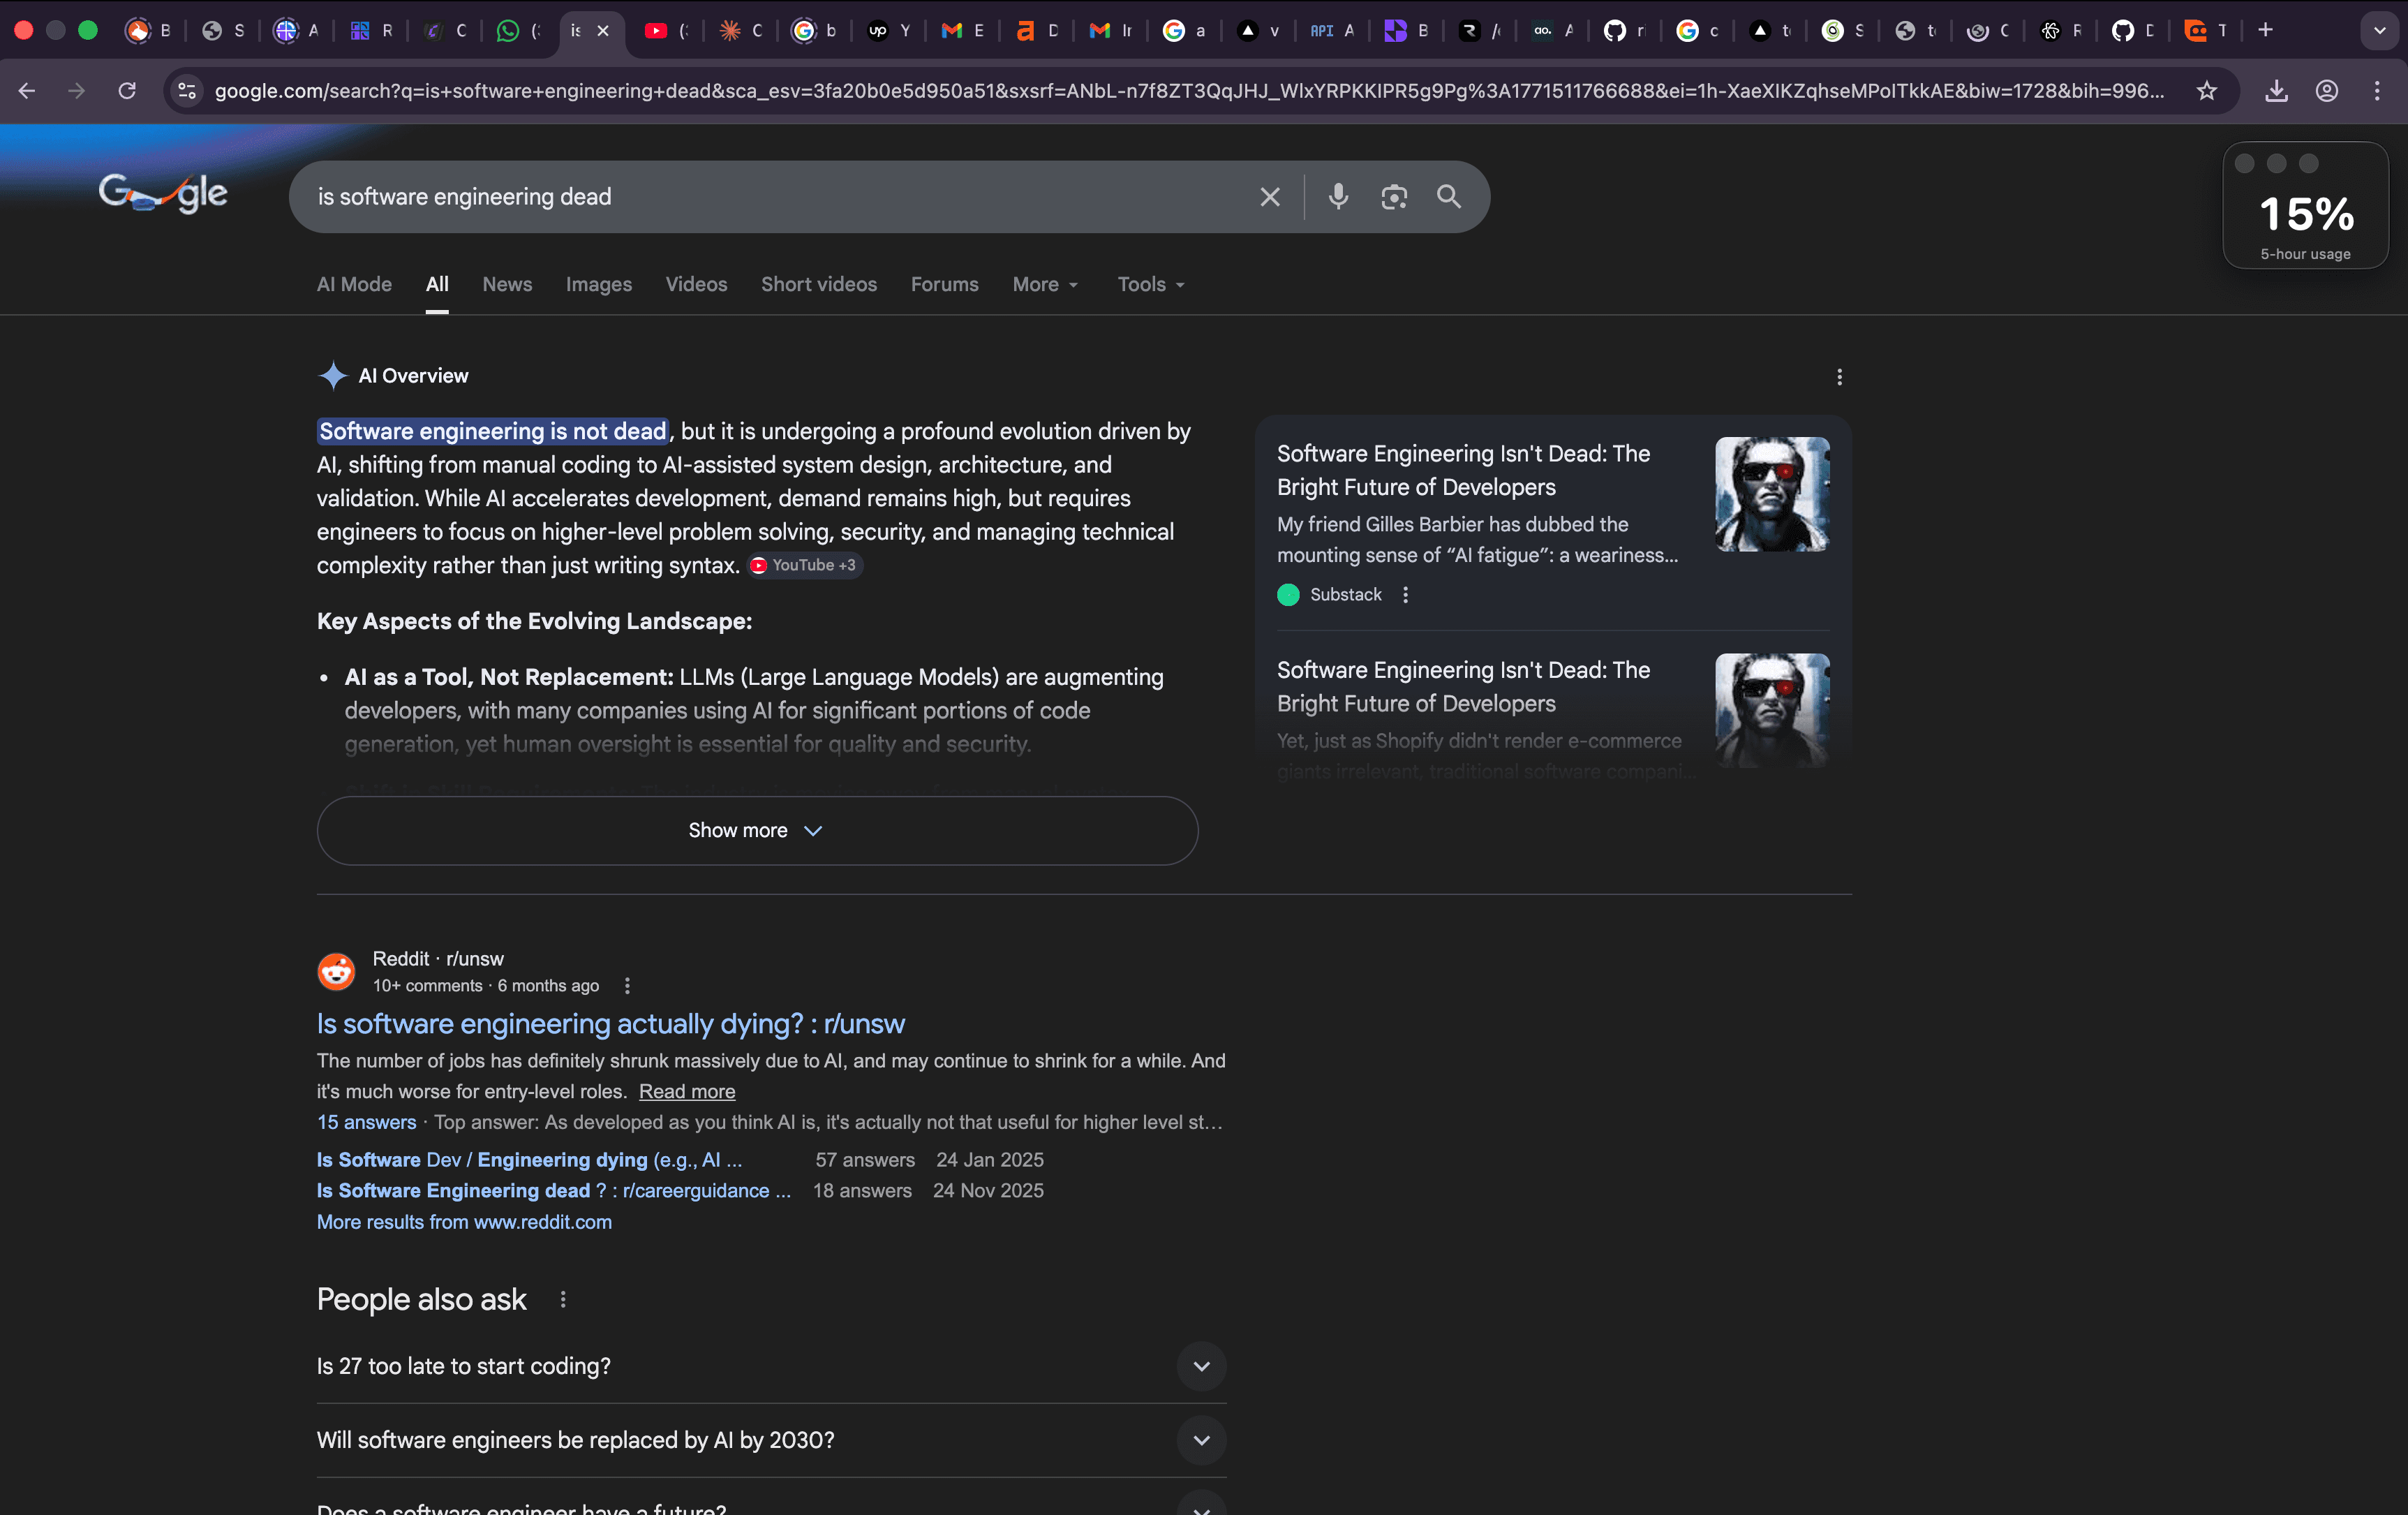Click the Reddit icon next to r/unsw result

pyautogui.click(x=336, y=971)
